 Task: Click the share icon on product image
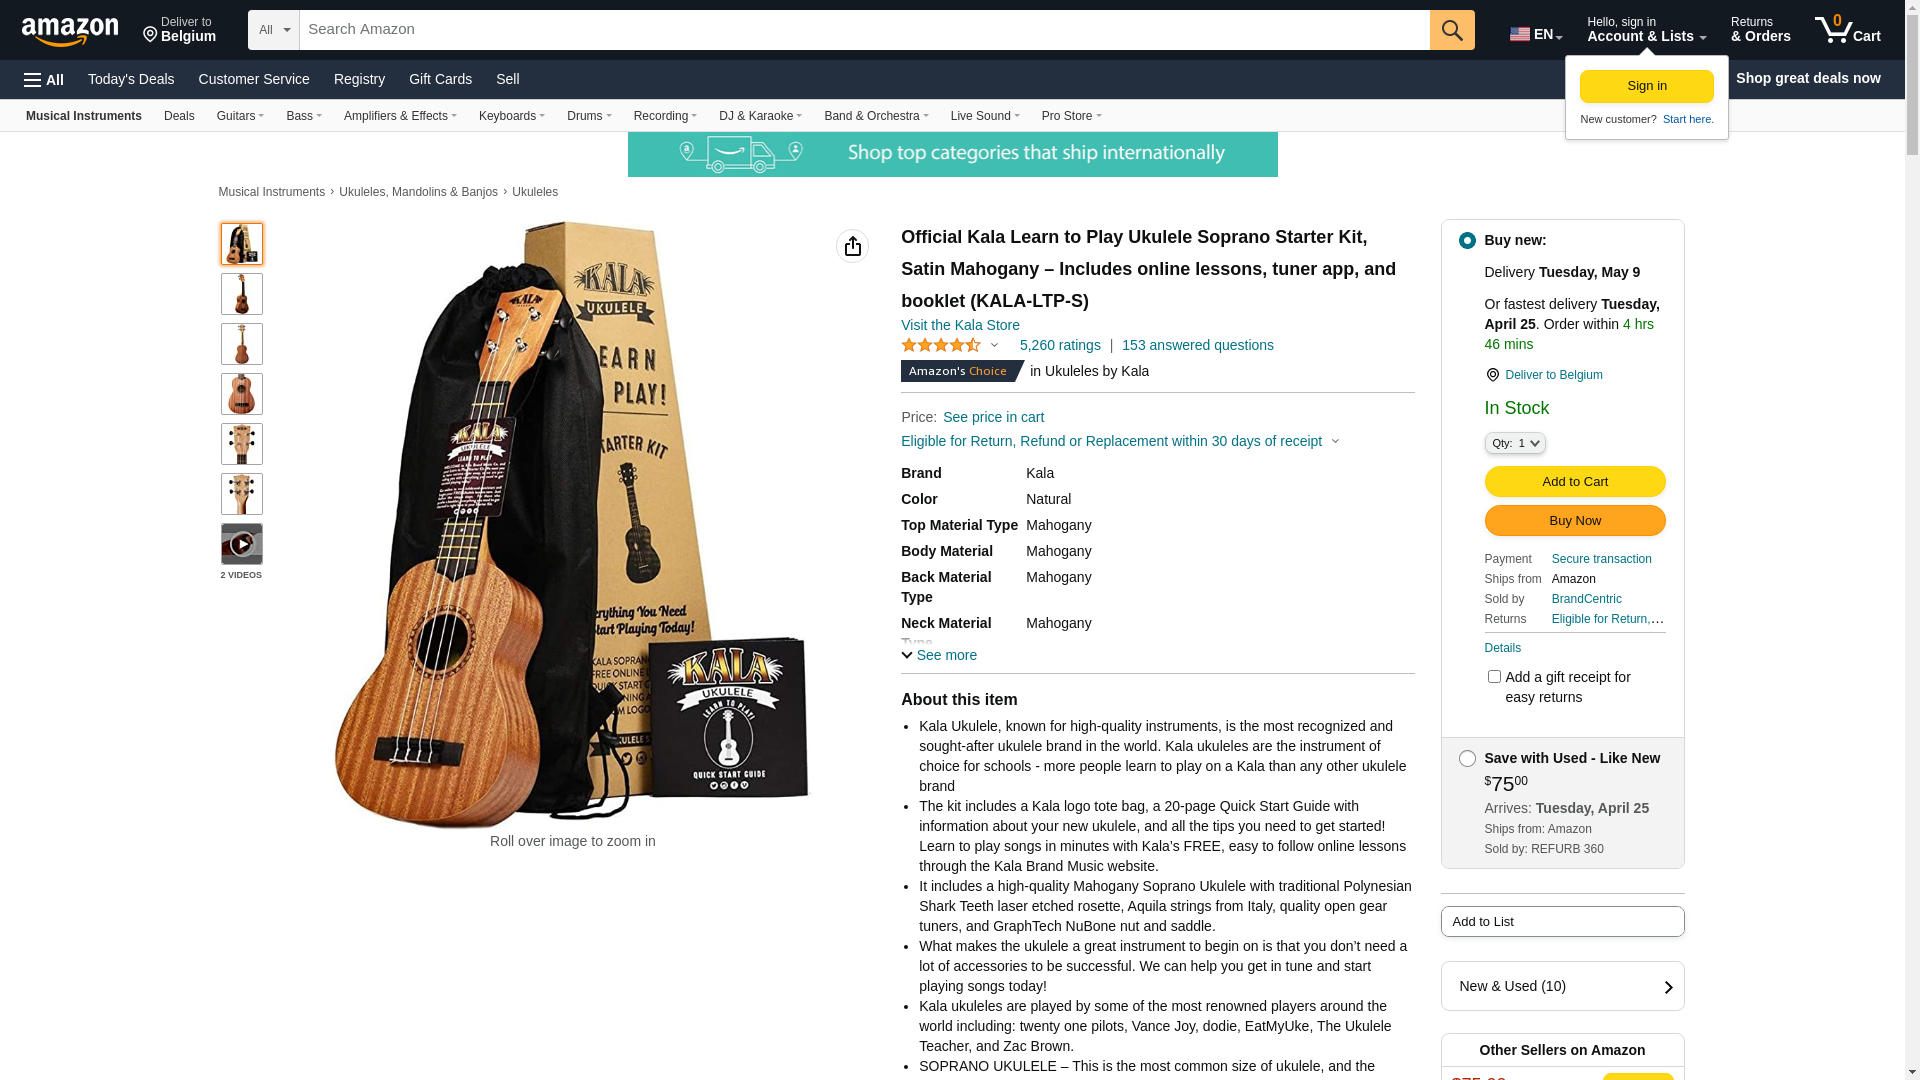(x=852, y=246)
